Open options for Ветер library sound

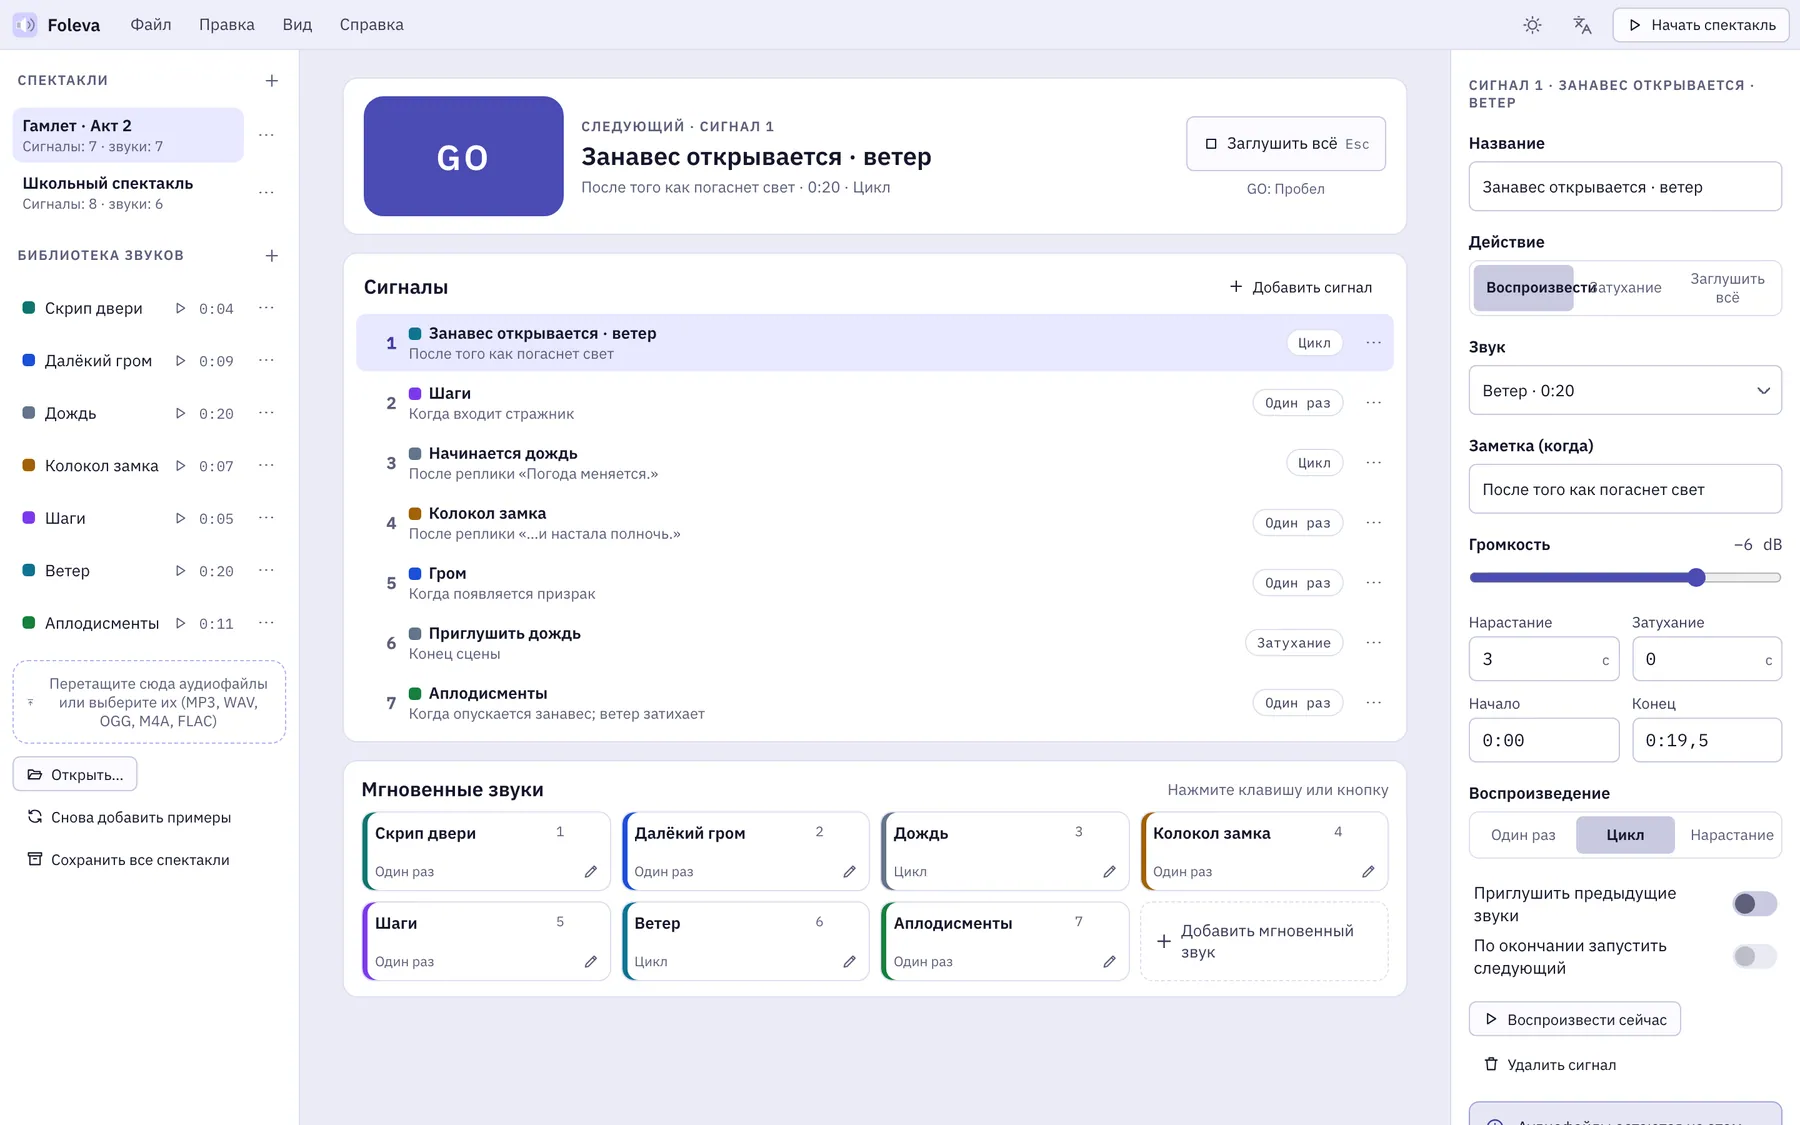pos(266,571)
